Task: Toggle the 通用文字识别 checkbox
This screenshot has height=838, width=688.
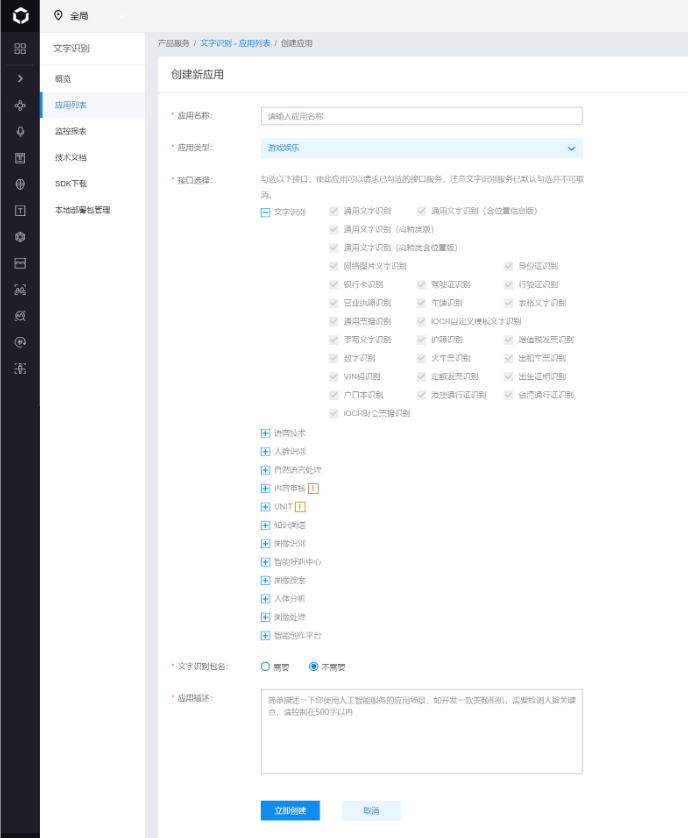Action: click(334, 211)
